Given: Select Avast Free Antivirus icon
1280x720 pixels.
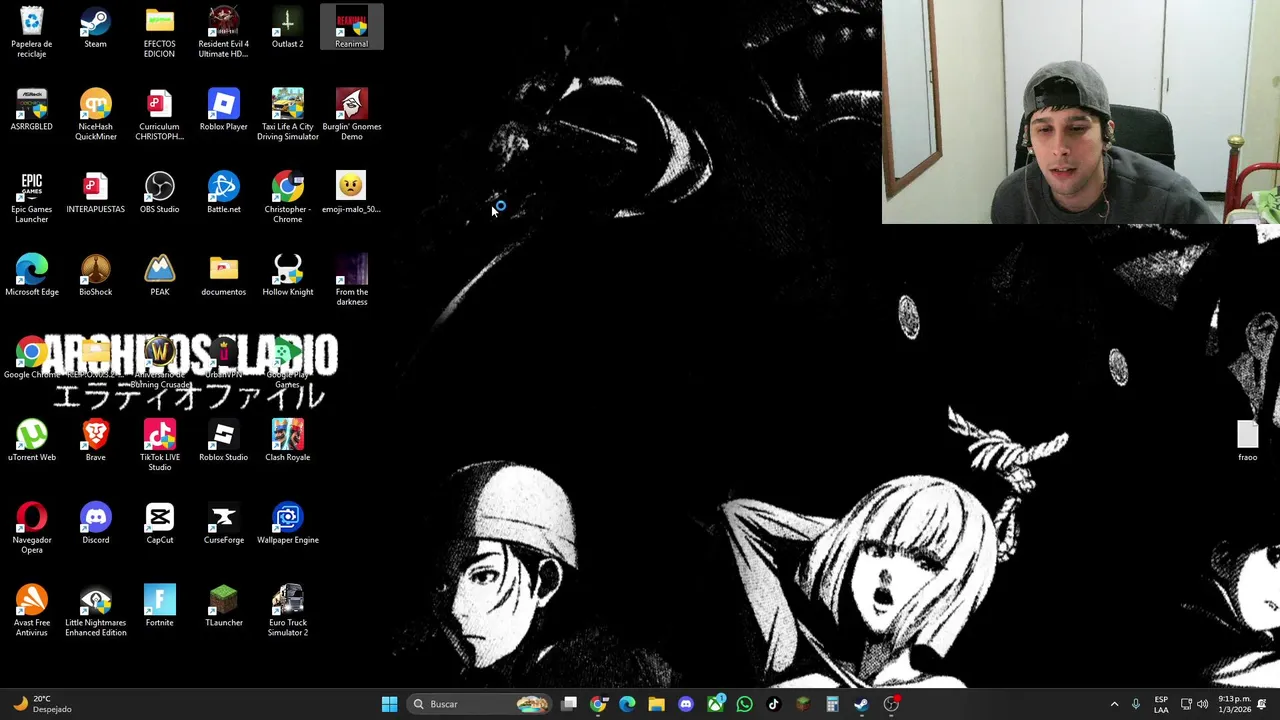Looking at the screenshot, I should click(32, 612).
